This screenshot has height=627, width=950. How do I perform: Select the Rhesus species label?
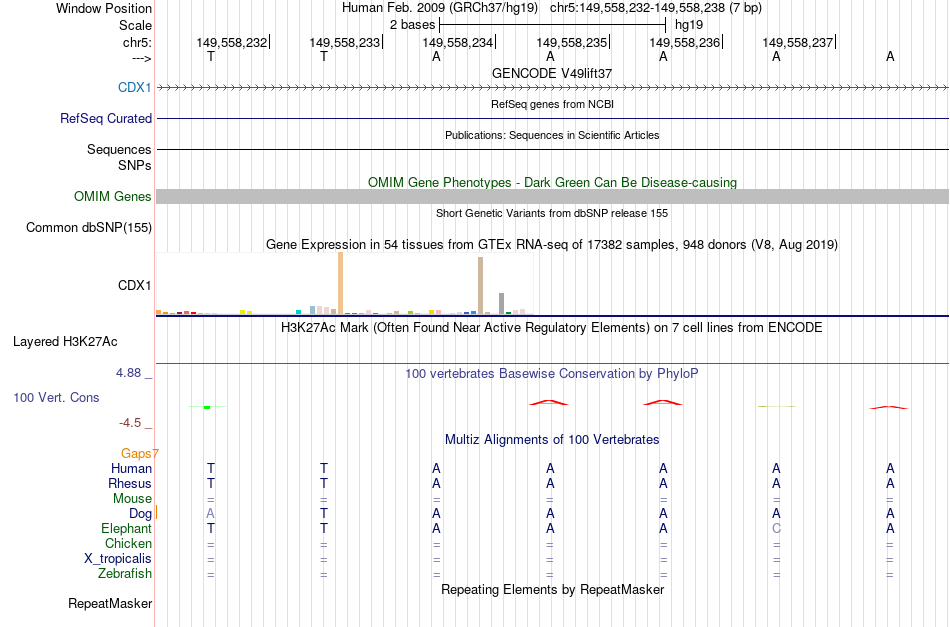point(130,483)
